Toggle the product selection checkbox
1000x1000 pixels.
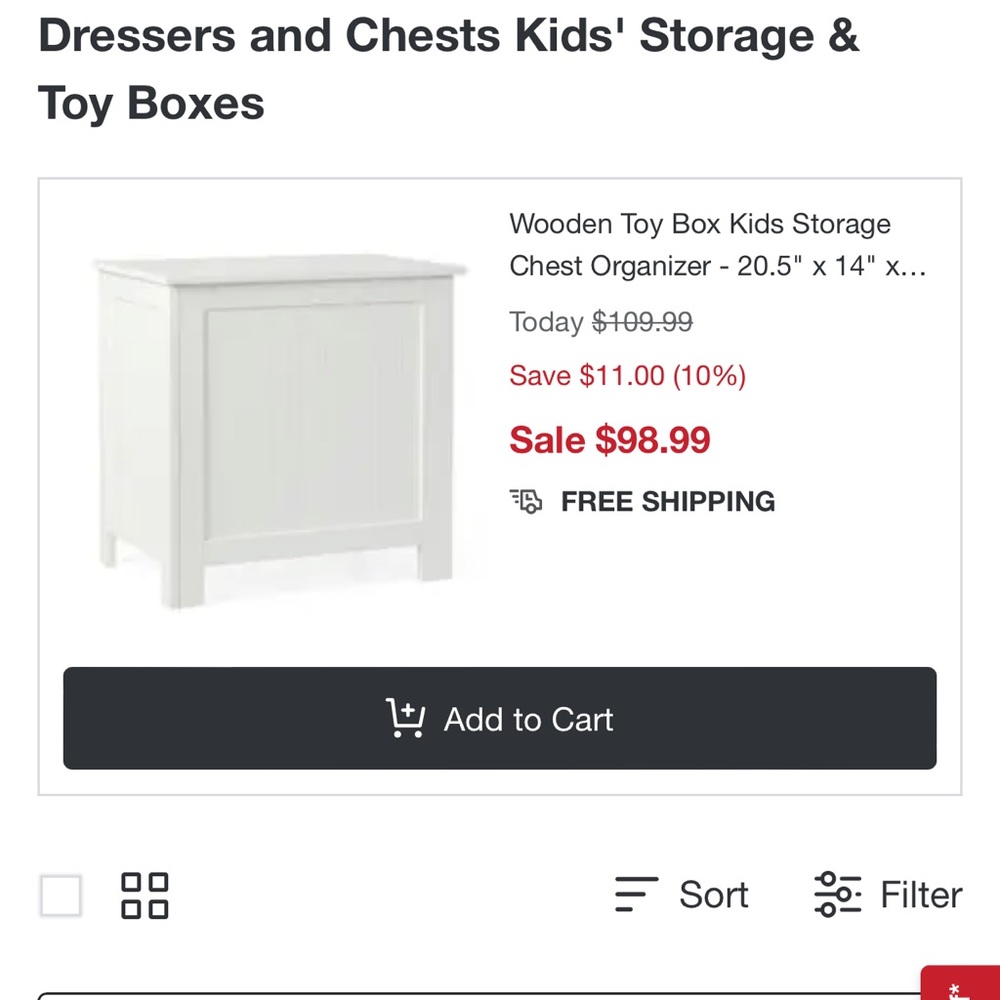(60, 896)
